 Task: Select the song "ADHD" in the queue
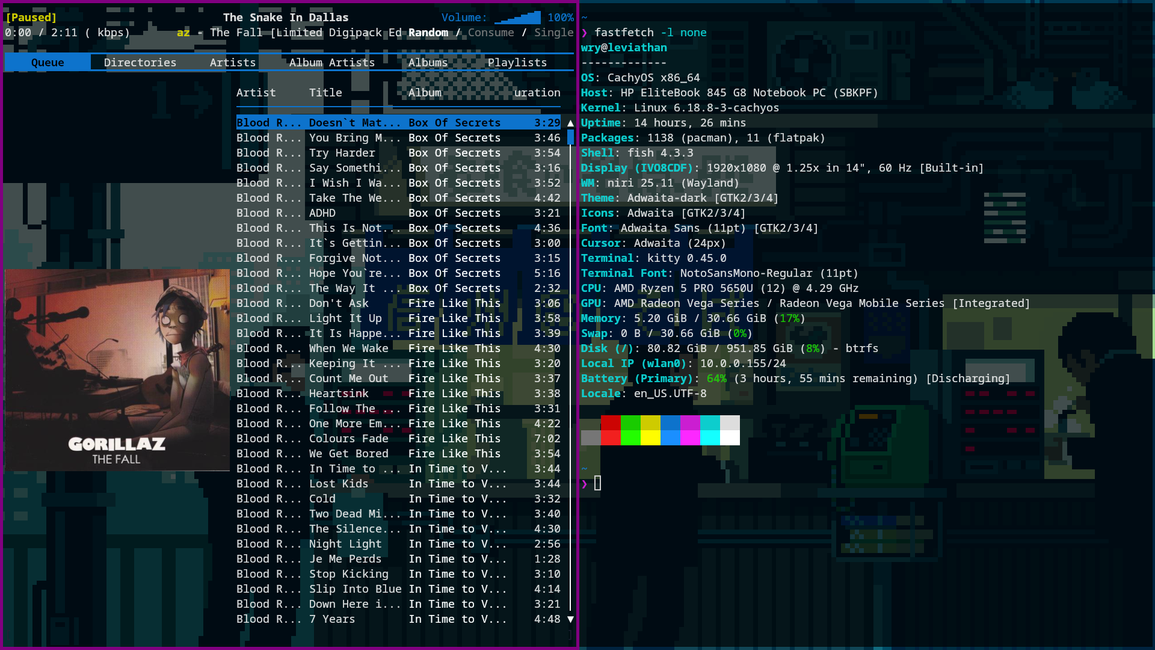[322, 213]
